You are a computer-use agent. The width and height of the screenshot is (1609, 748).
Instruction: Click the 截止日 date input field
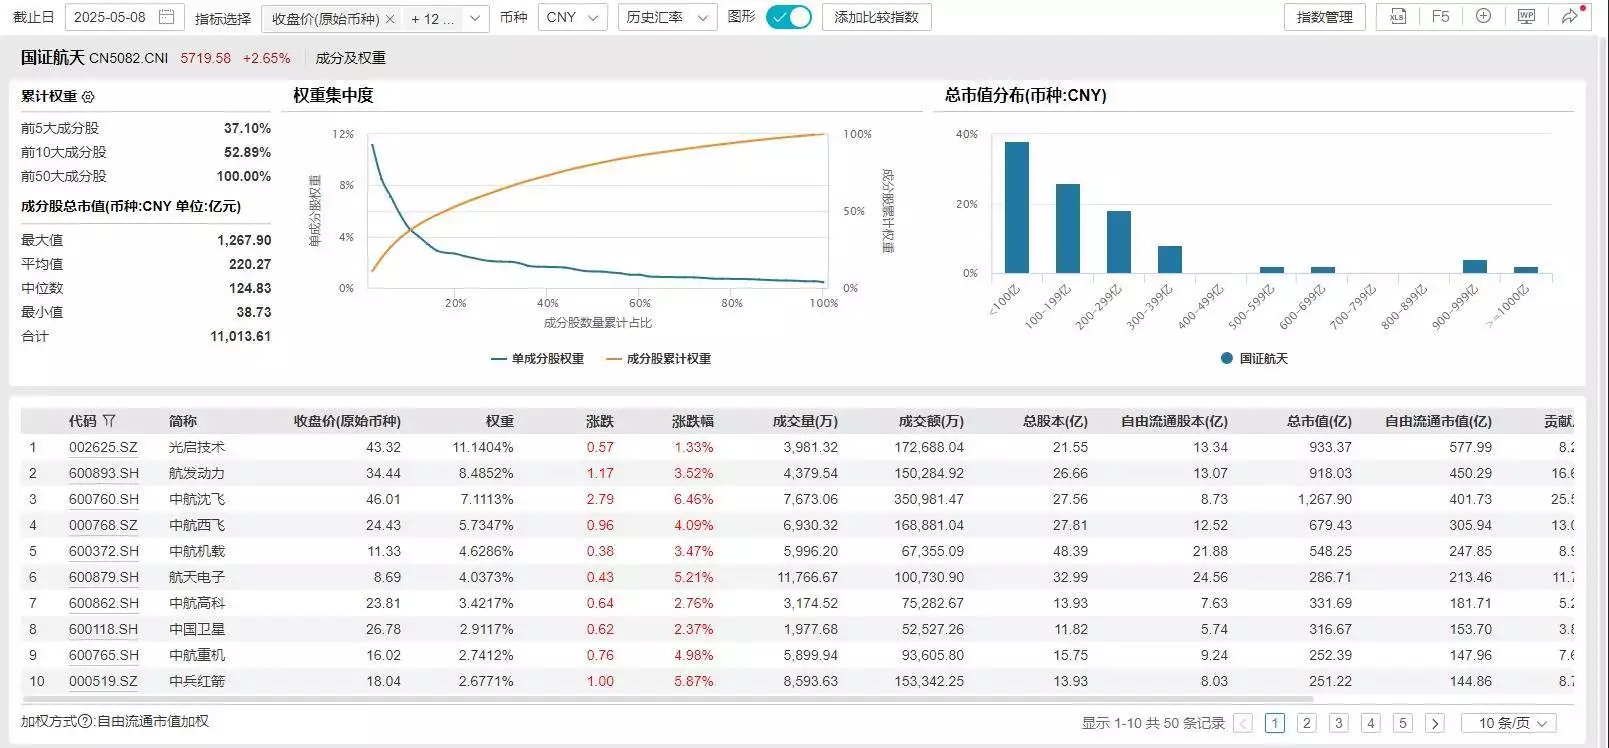tap(124, 17)
